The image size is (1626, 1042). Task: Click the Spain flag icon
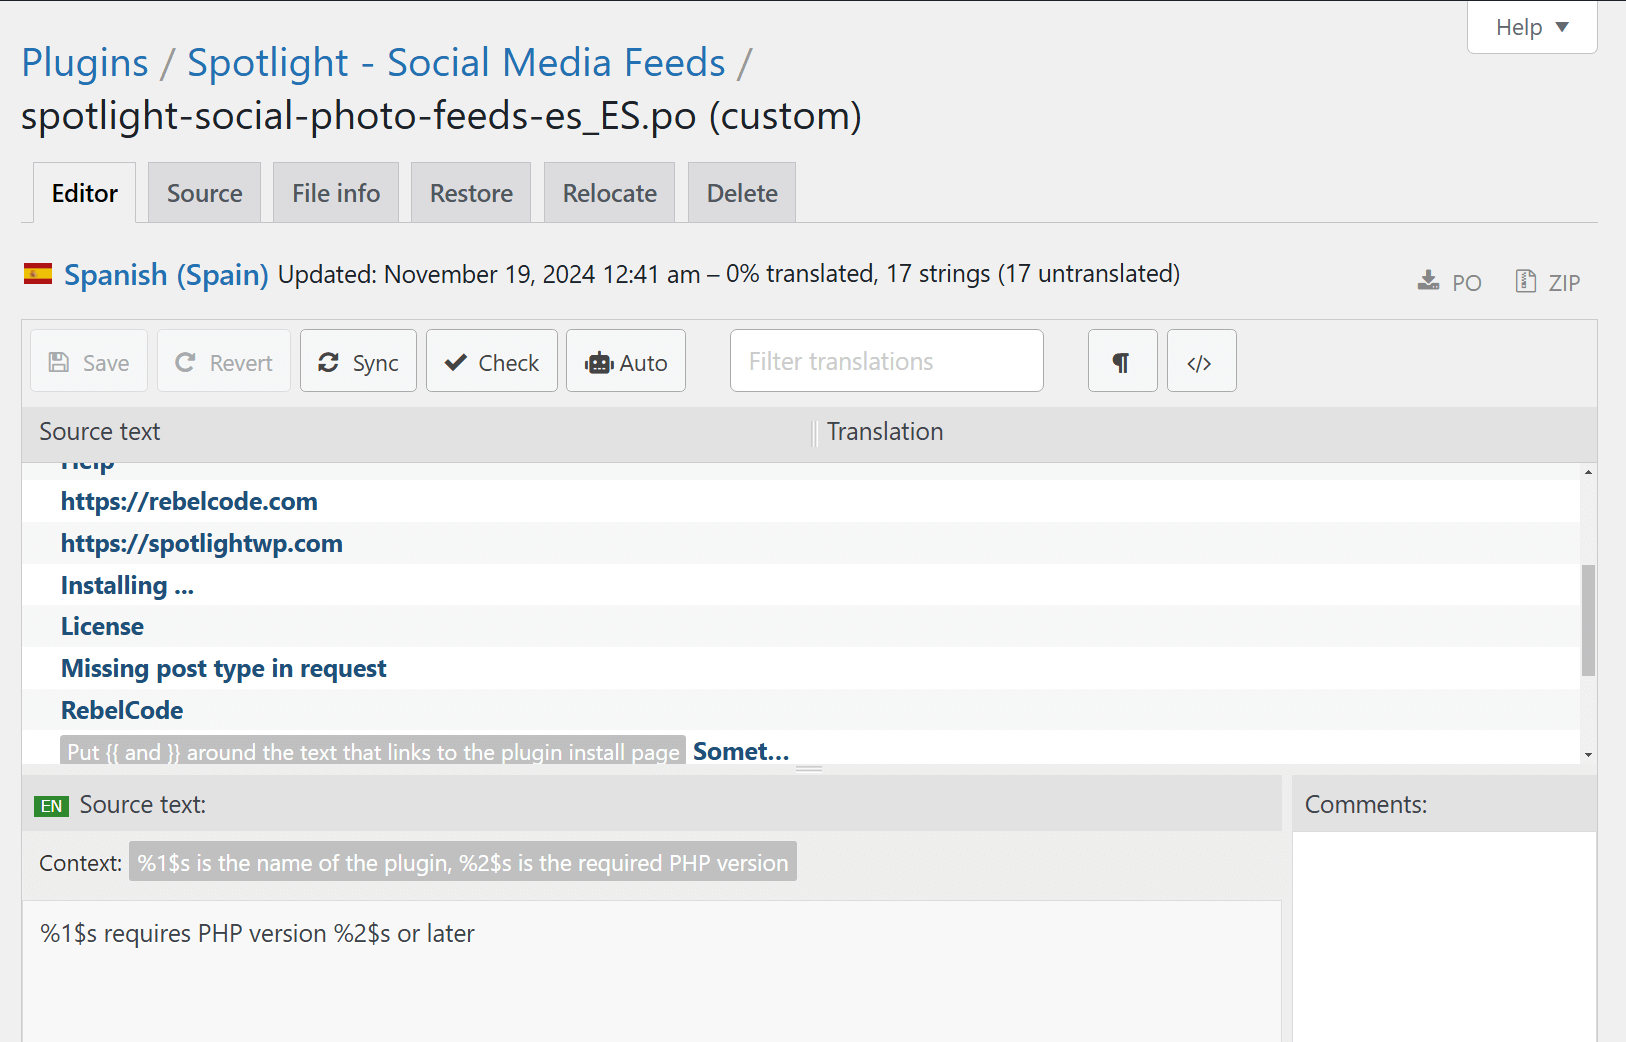coord(38,273)
